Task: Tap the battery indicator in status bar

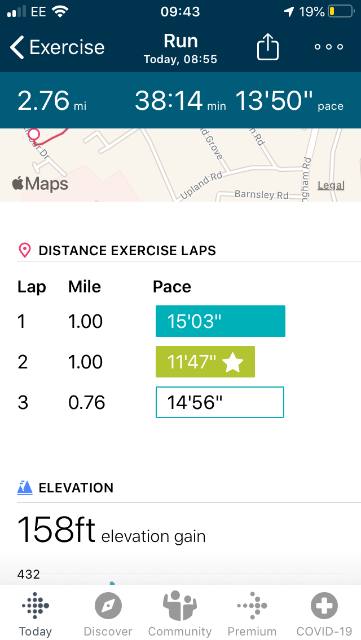Action: coord(341,11)
